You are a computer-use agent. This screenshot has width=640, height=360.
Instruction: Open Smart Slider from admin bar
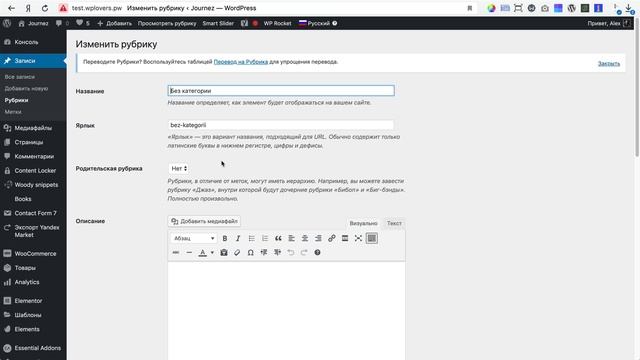pyautogui.click(x=218, y=23)
